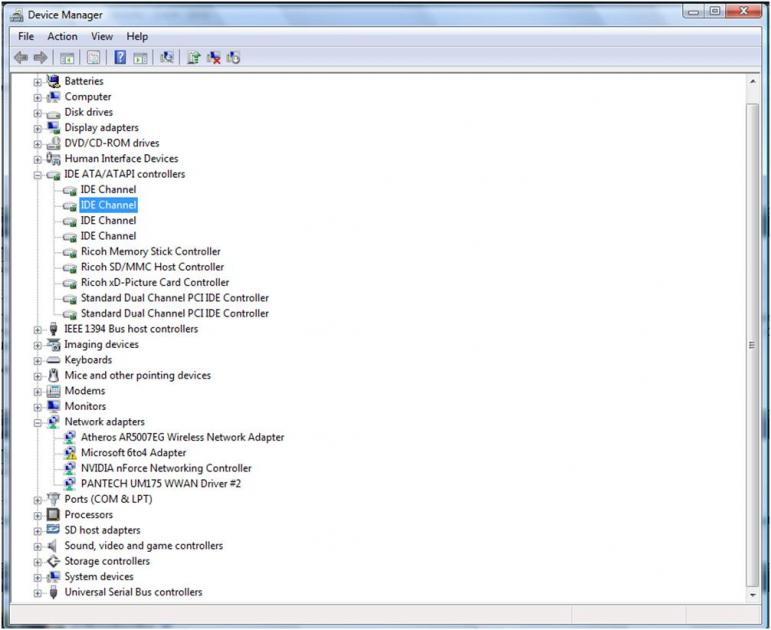Image resolution: width=771 pixels, height=630 pixels.
Task: Expand the SD host adapters node
Action: (37, 531)
